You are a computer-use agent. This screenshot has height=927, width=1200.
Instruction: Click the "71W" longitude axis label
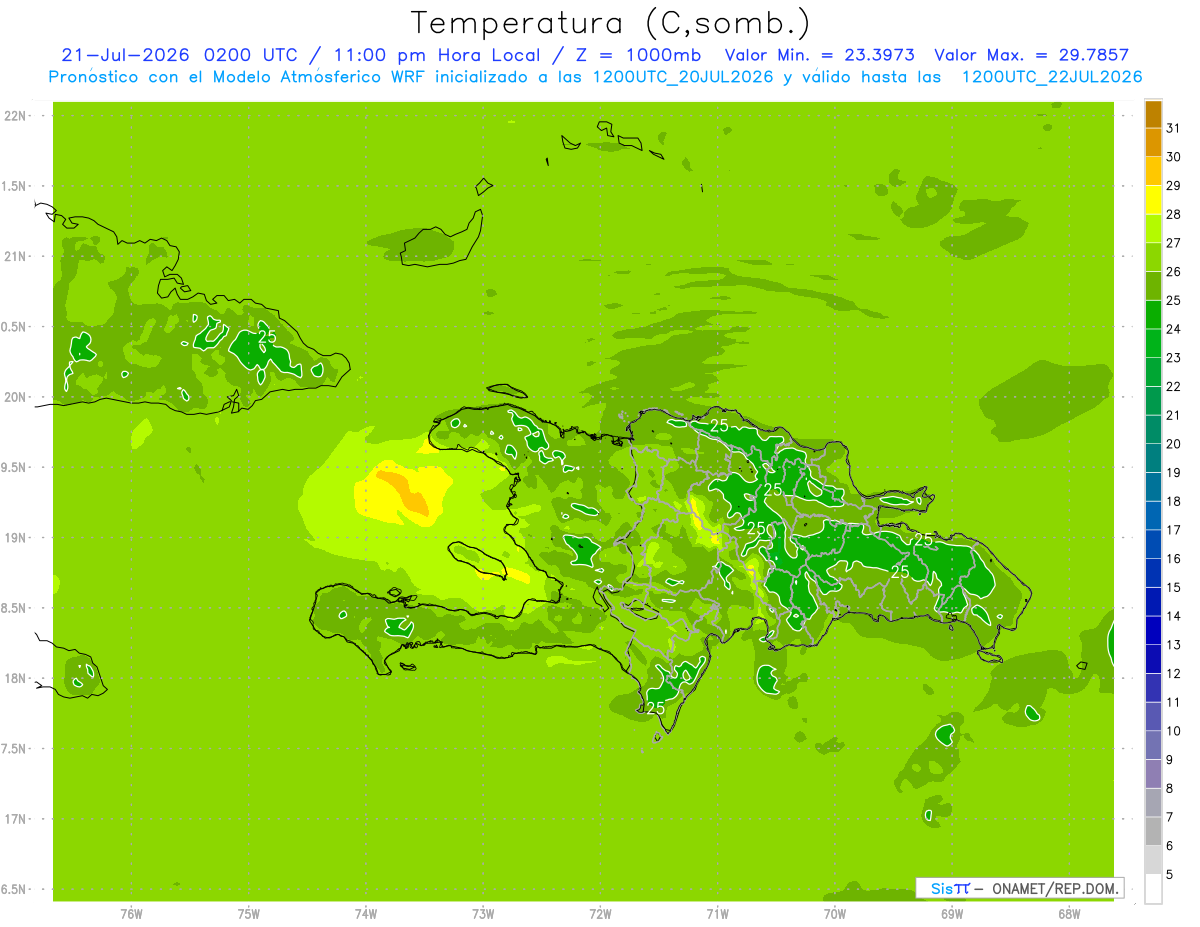pyautogui.click(x=717, y=913)
